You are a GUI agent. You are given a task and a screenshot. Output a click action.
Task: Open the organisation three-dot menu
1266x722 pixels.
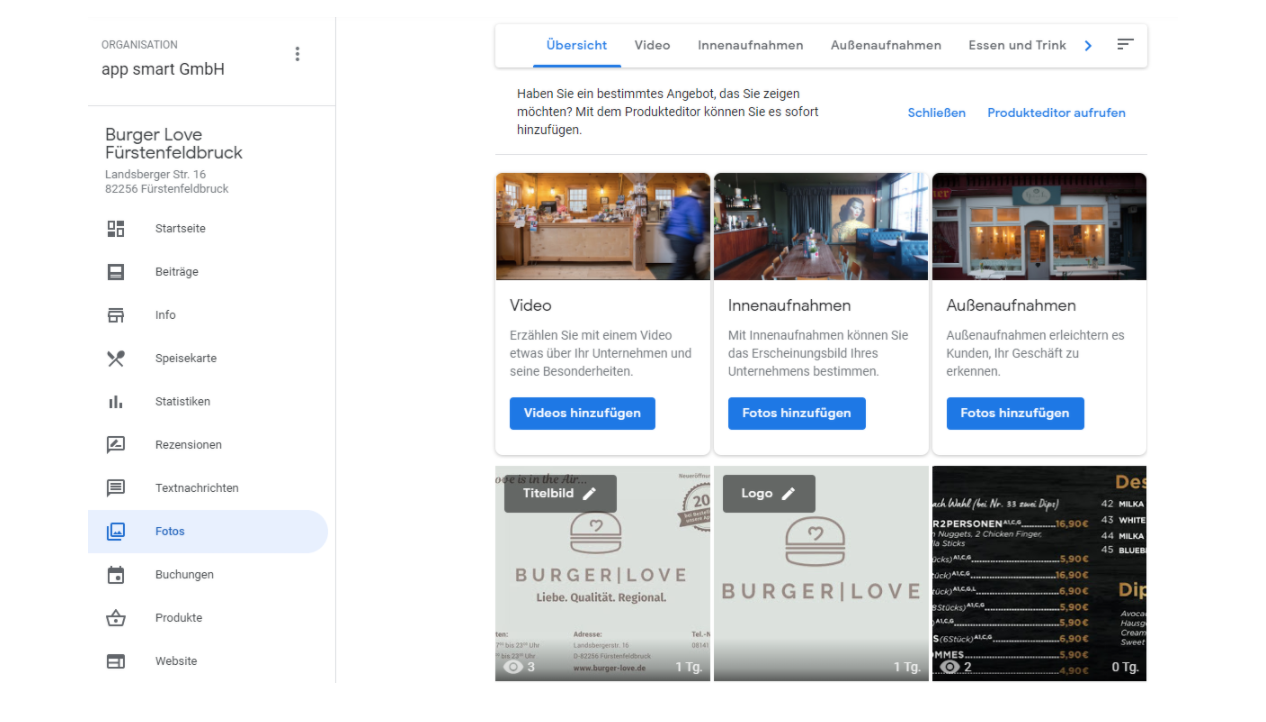[297, 54]
